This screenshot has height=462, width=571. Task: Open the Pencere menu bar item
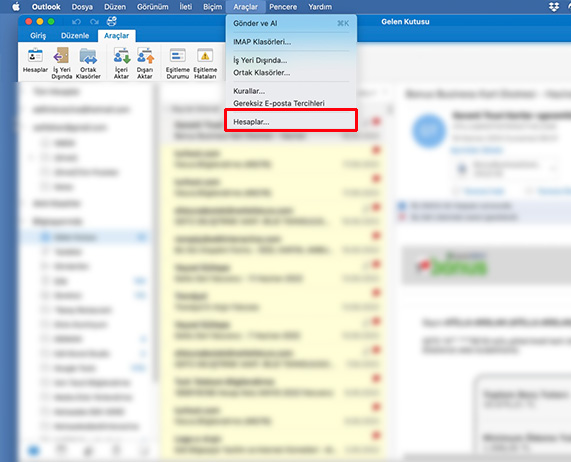tap(283, 7)
